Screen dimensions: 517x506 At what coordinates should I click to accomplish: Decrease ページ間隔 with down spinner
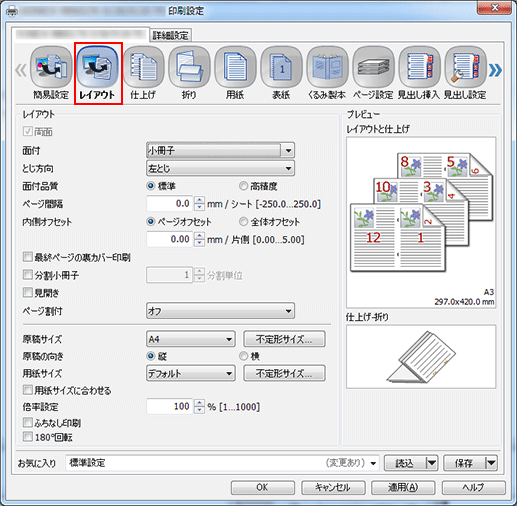point(199,207)
